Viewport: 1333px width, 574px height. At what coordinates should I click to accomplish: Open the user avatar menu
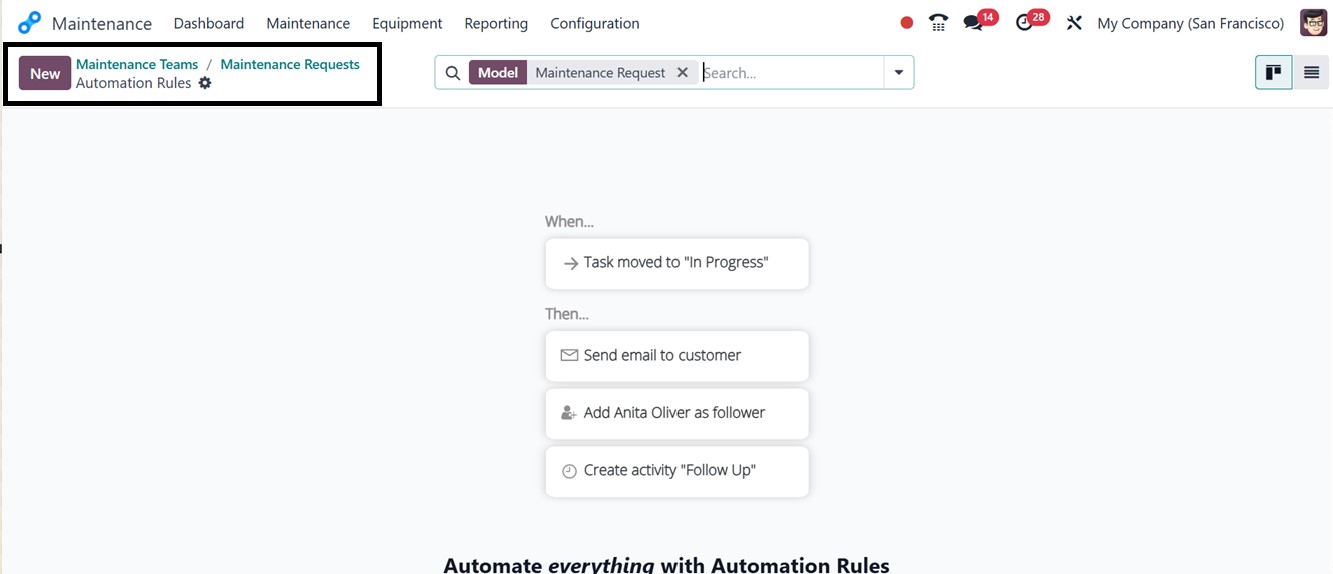tap(1313, 23)
